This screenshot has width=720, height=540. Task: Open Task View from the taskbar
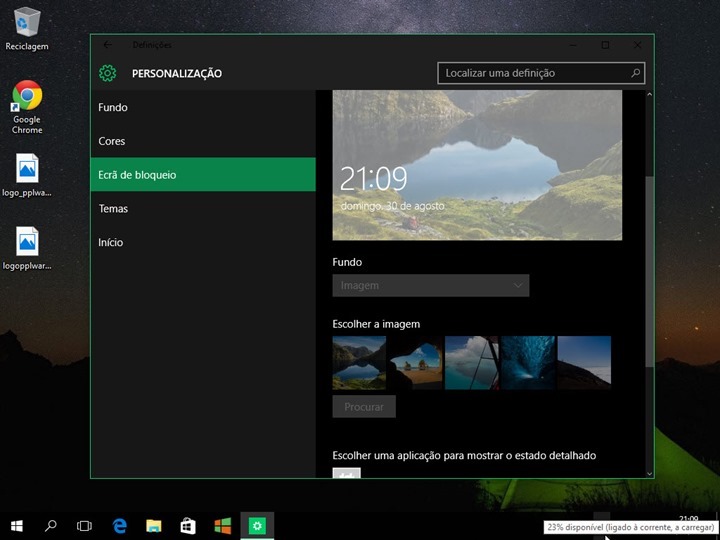[84, 526]
